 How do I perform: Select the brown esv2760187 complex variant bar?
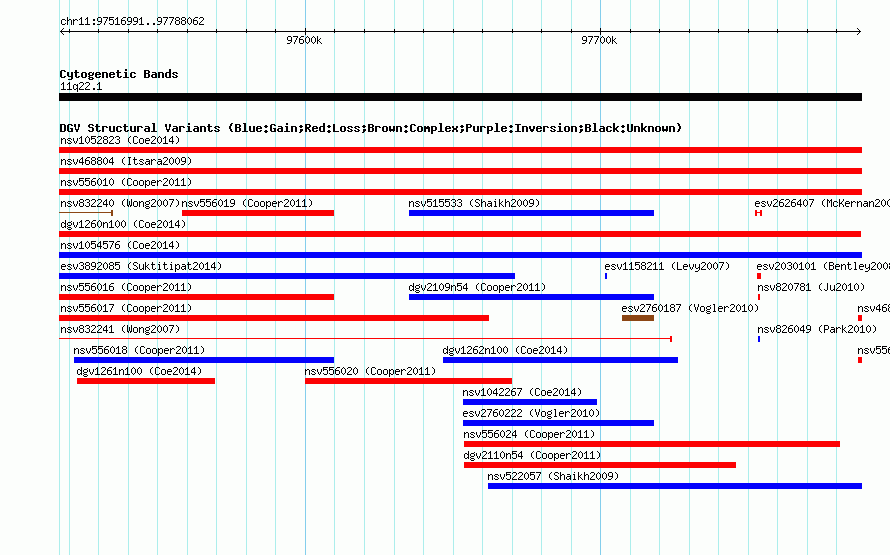(x=638, y=318)
